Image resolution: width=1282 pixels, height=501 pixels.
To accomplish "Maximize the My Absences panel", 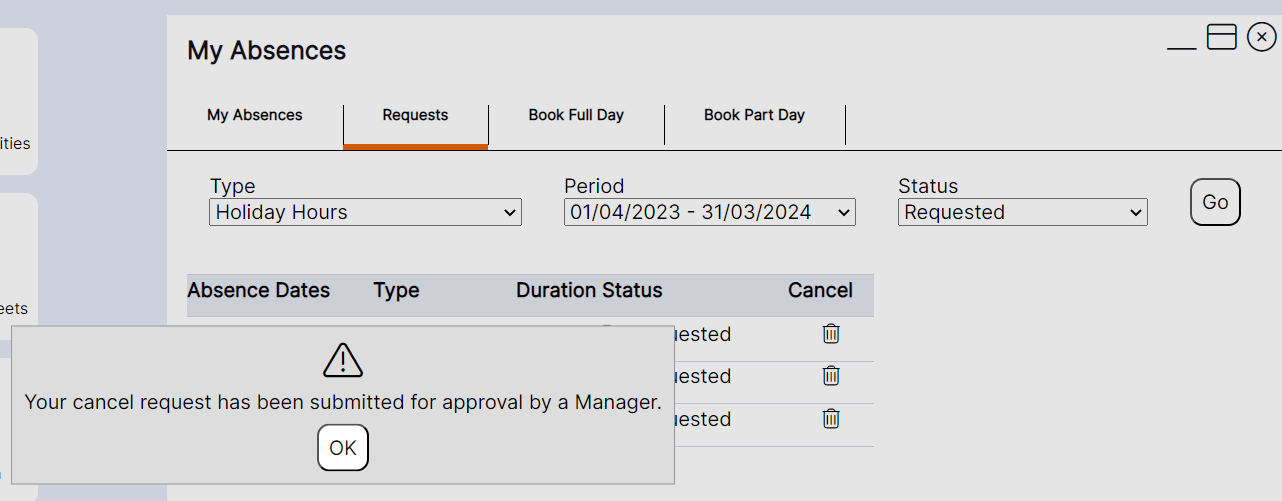I will coord(1222,37).
